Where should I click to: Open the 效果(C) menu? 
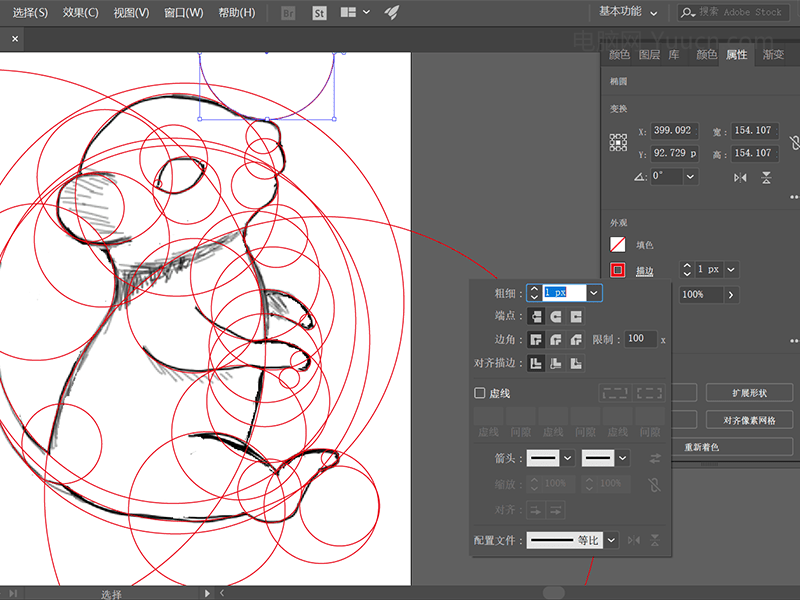click(x=81, y=13)
